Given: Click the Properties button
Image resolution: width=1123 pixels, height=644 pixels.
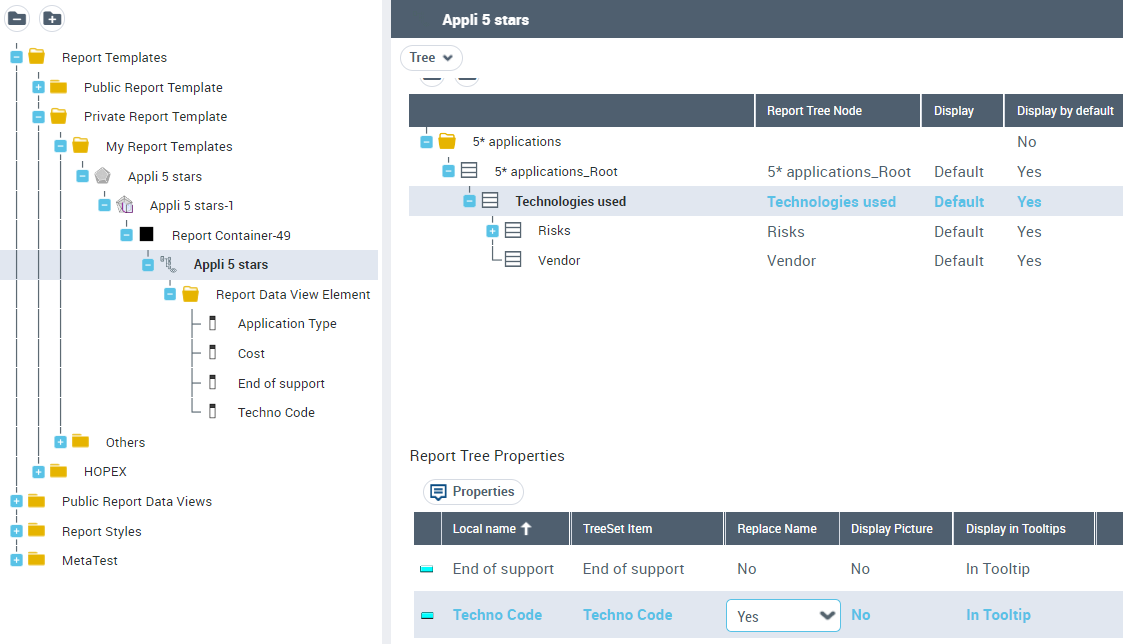Looking at the screenshot, I should pos(473,492).
